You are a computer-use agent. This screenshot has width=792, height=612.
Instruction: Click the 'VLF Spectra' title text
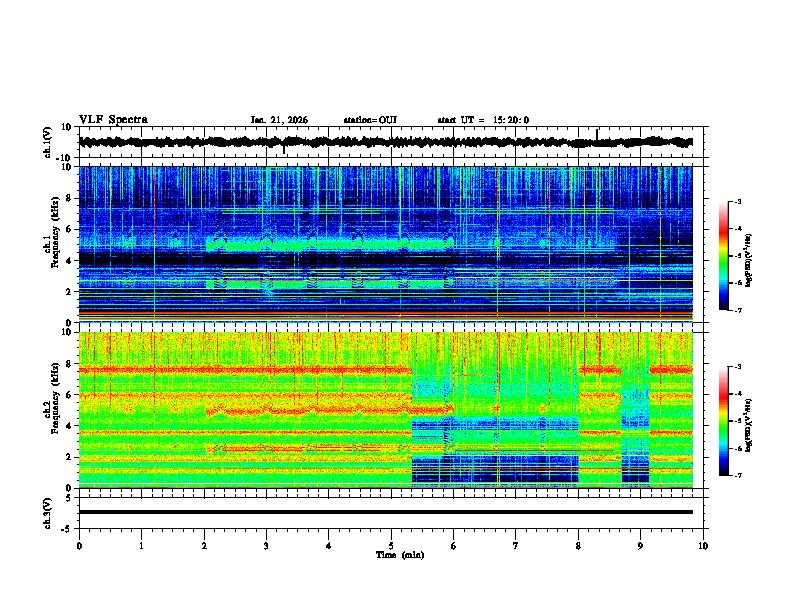tap(113, 120)
